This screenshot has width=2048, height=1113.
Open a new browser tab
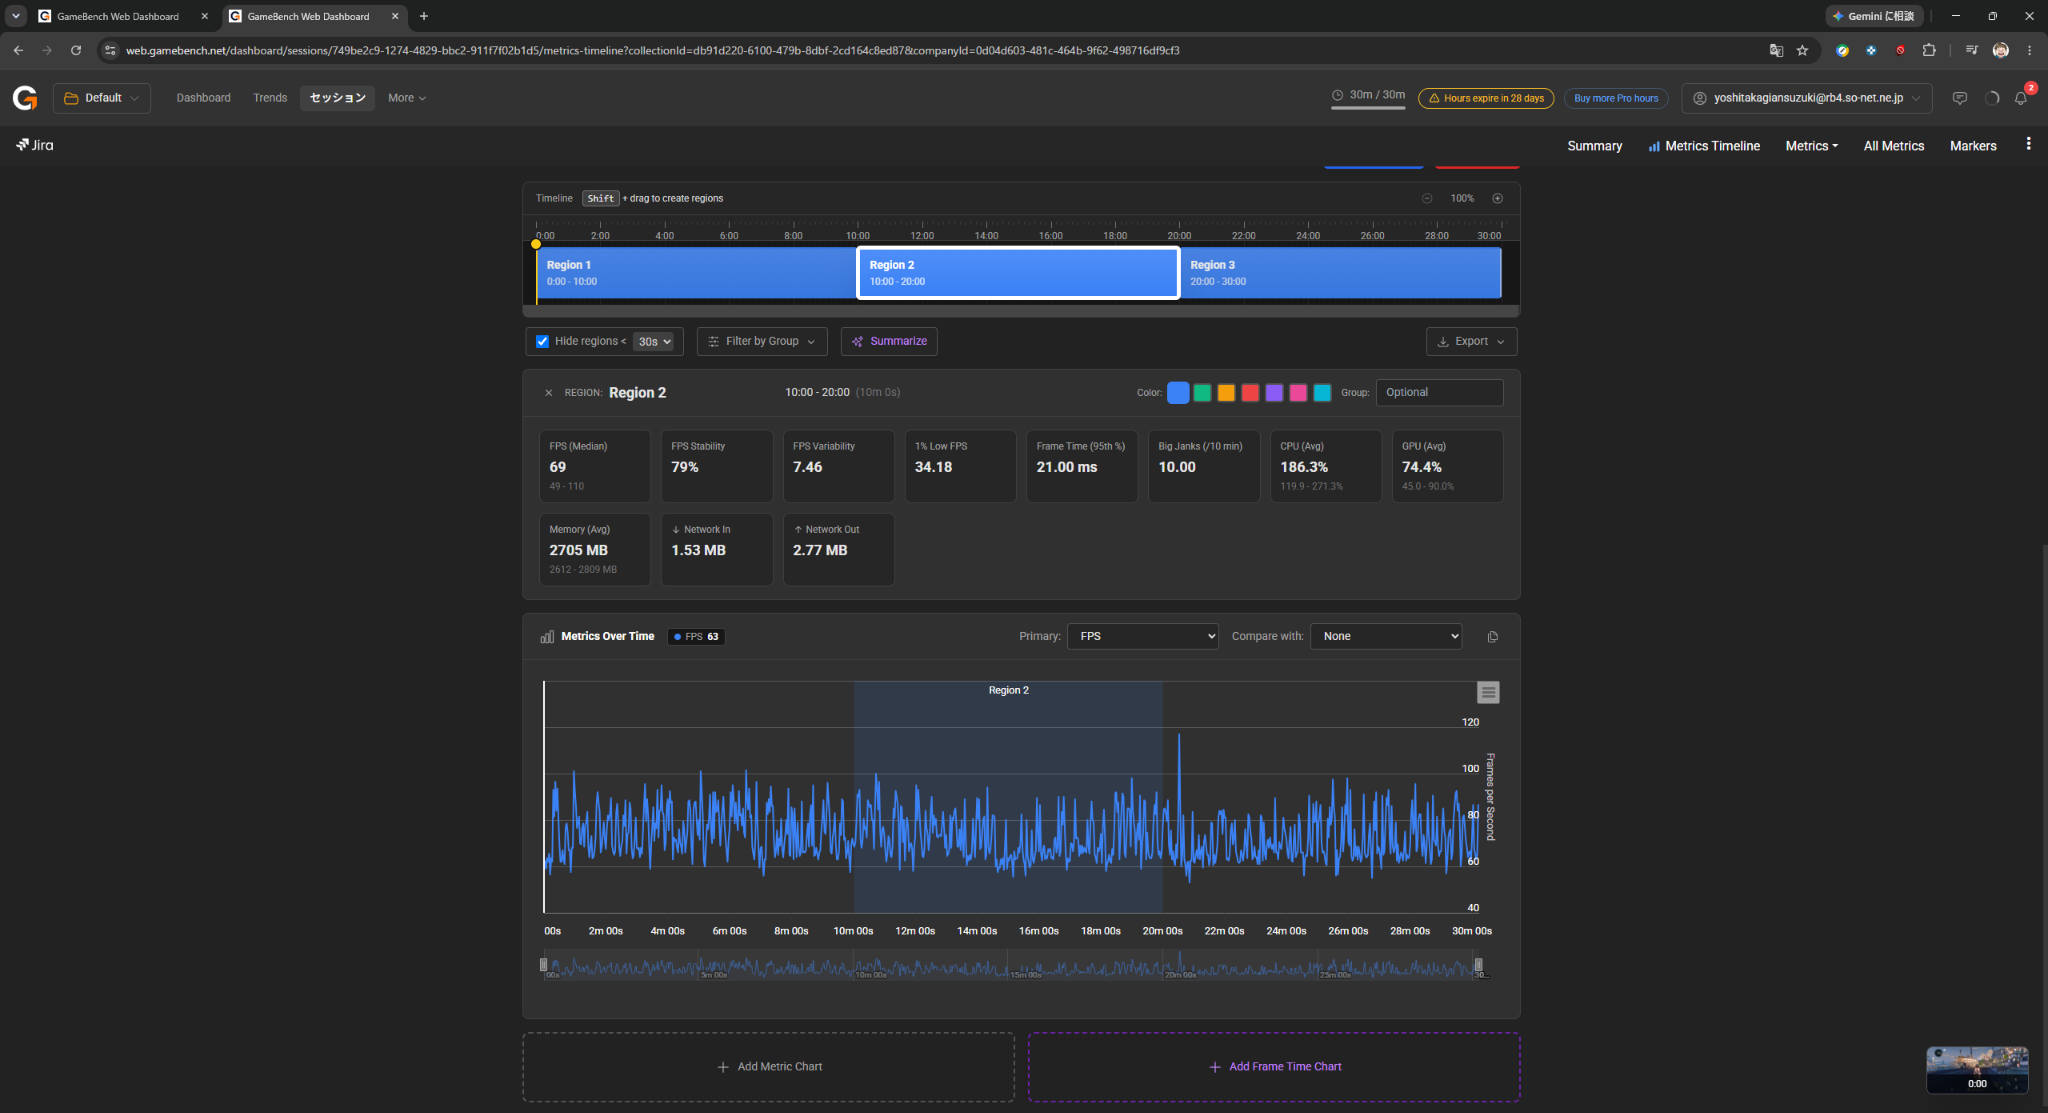[x=424, y=16]
